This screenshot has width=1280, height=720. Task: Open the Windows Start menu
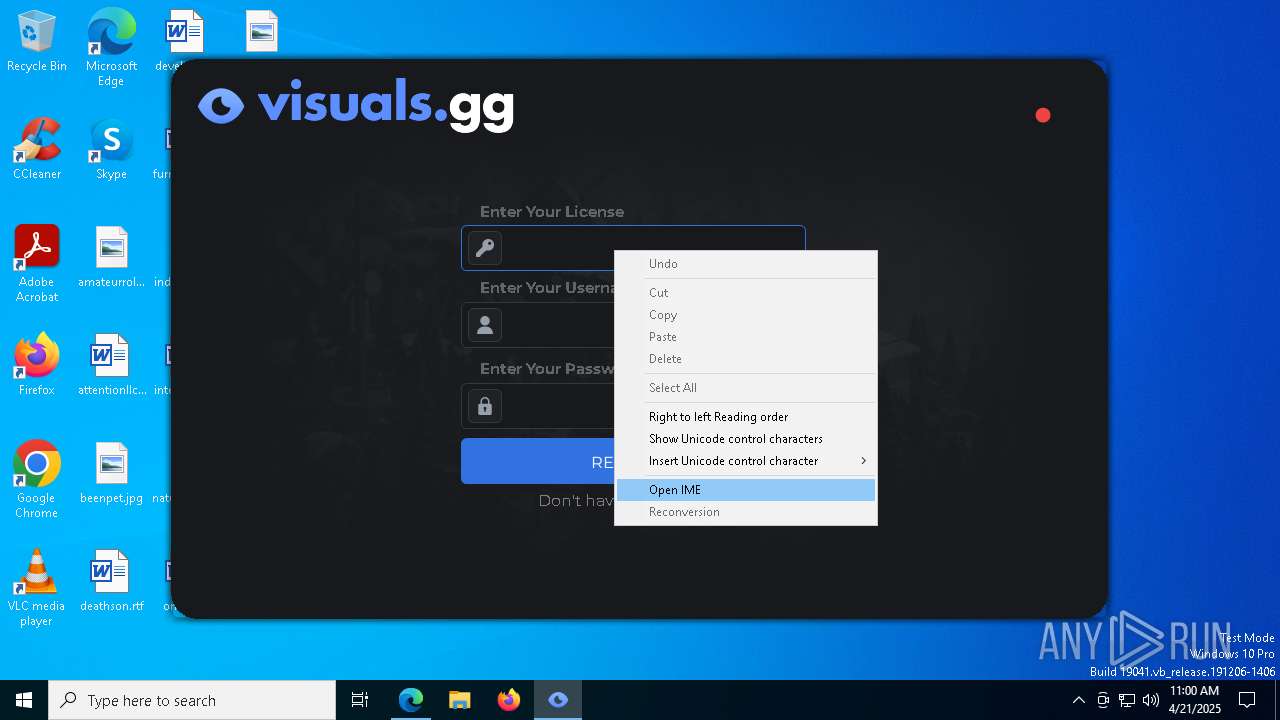[24, 700]
